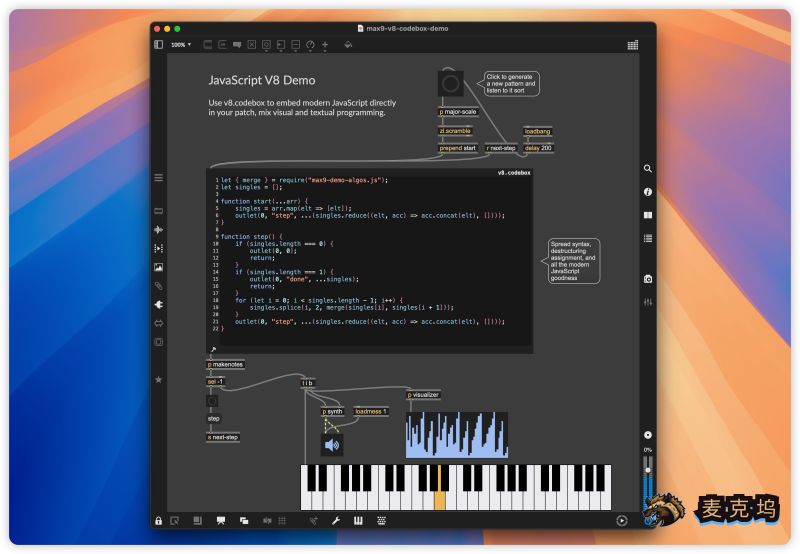Open the Max objects browser in left sidebar
800x554 pixels.
click(159, 211)
